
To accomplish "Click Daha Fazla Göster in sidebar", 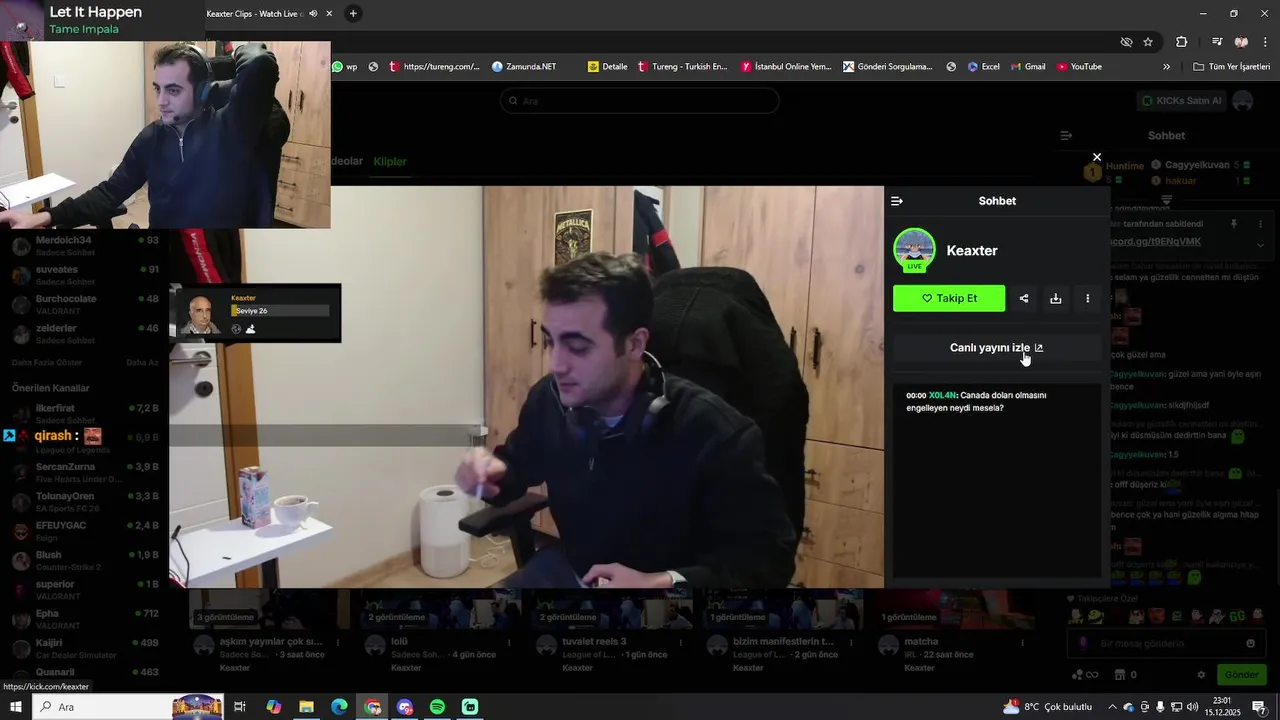I will 47,362.
